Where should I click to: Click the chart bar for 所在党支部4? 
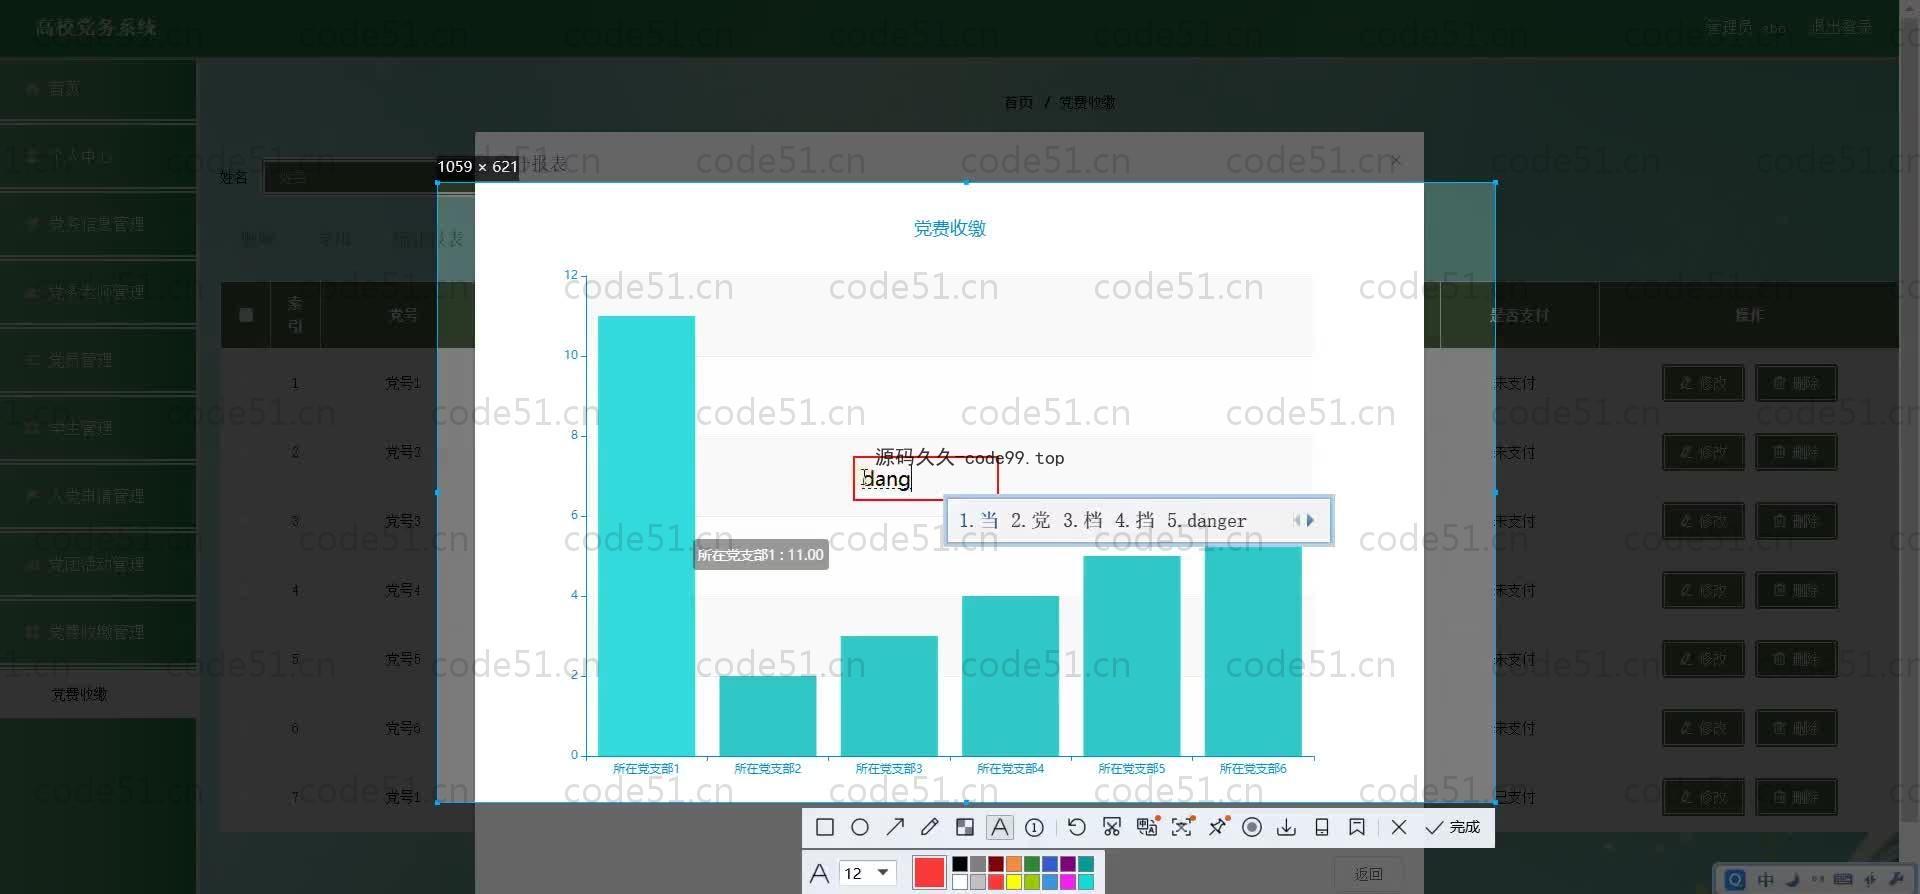(1010, 675)
